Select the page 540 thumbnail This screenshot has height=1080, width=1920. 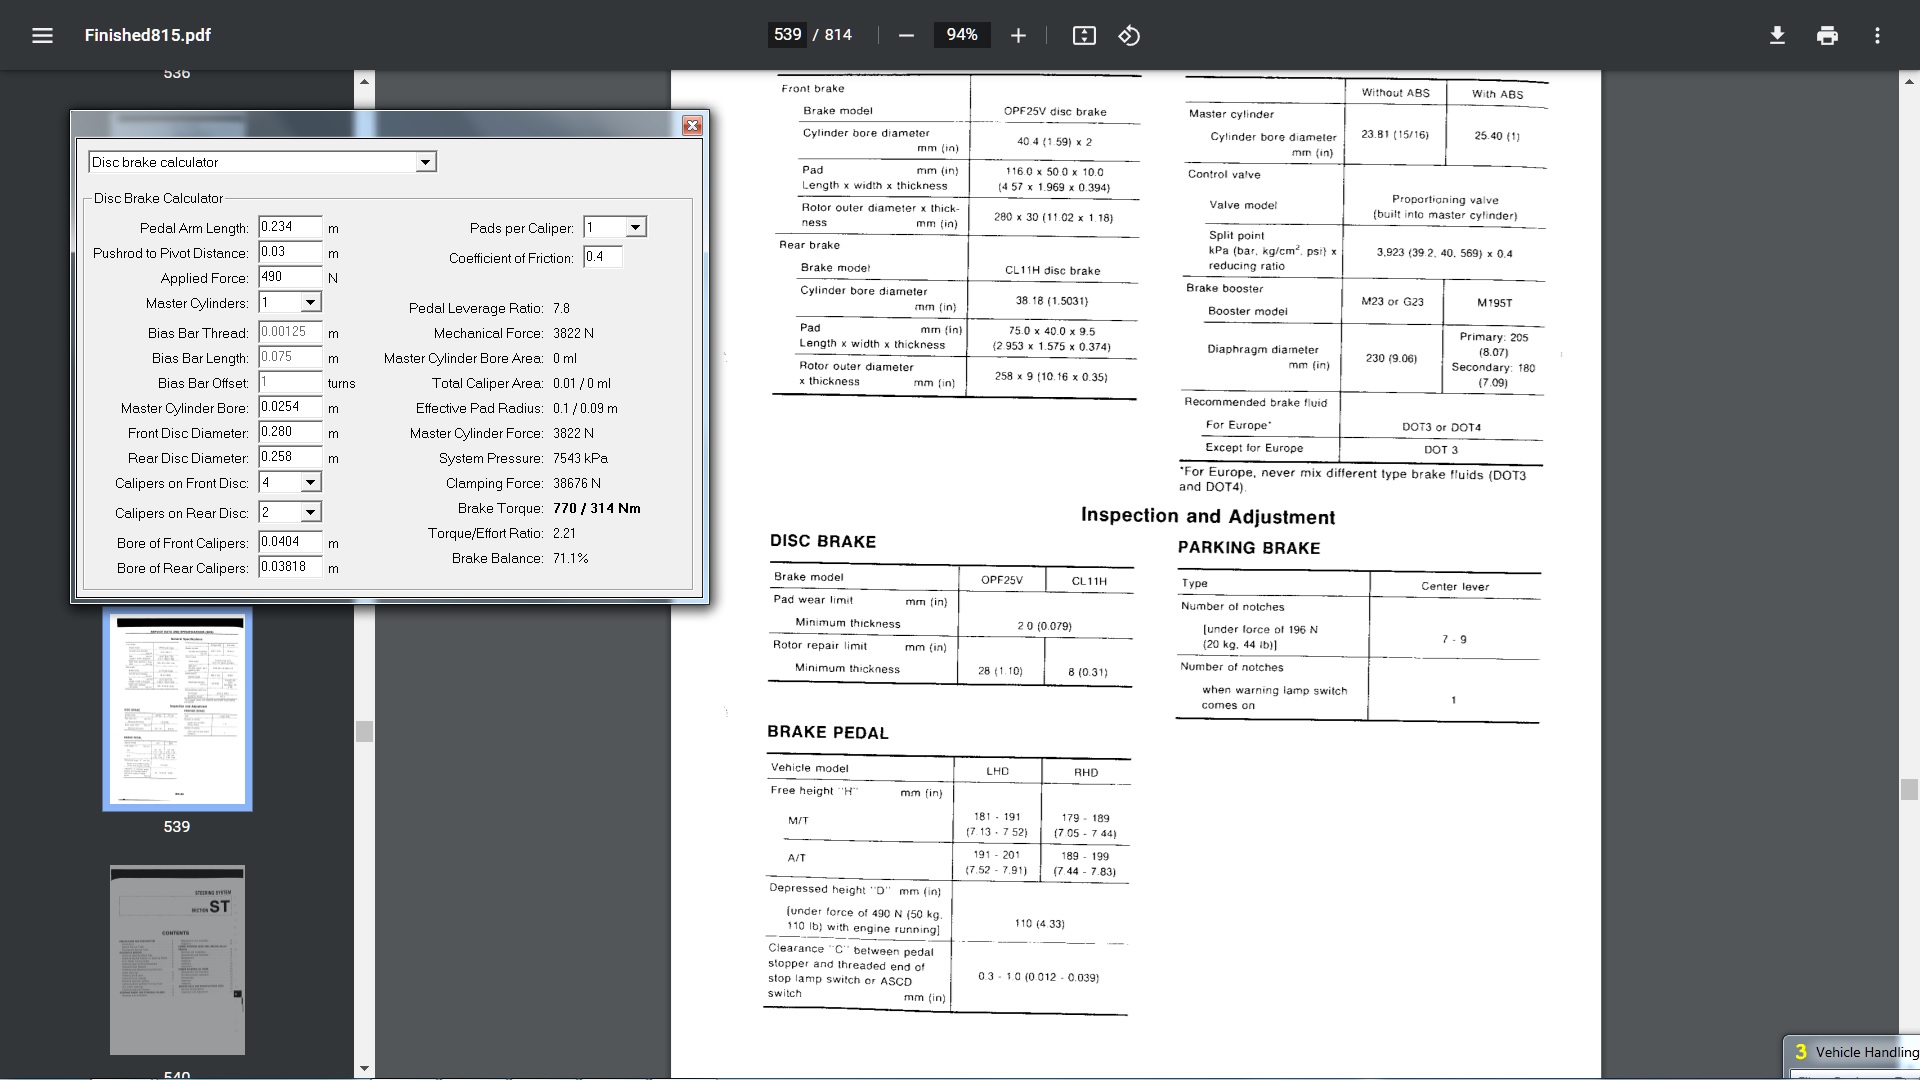[x=177, y=960]
